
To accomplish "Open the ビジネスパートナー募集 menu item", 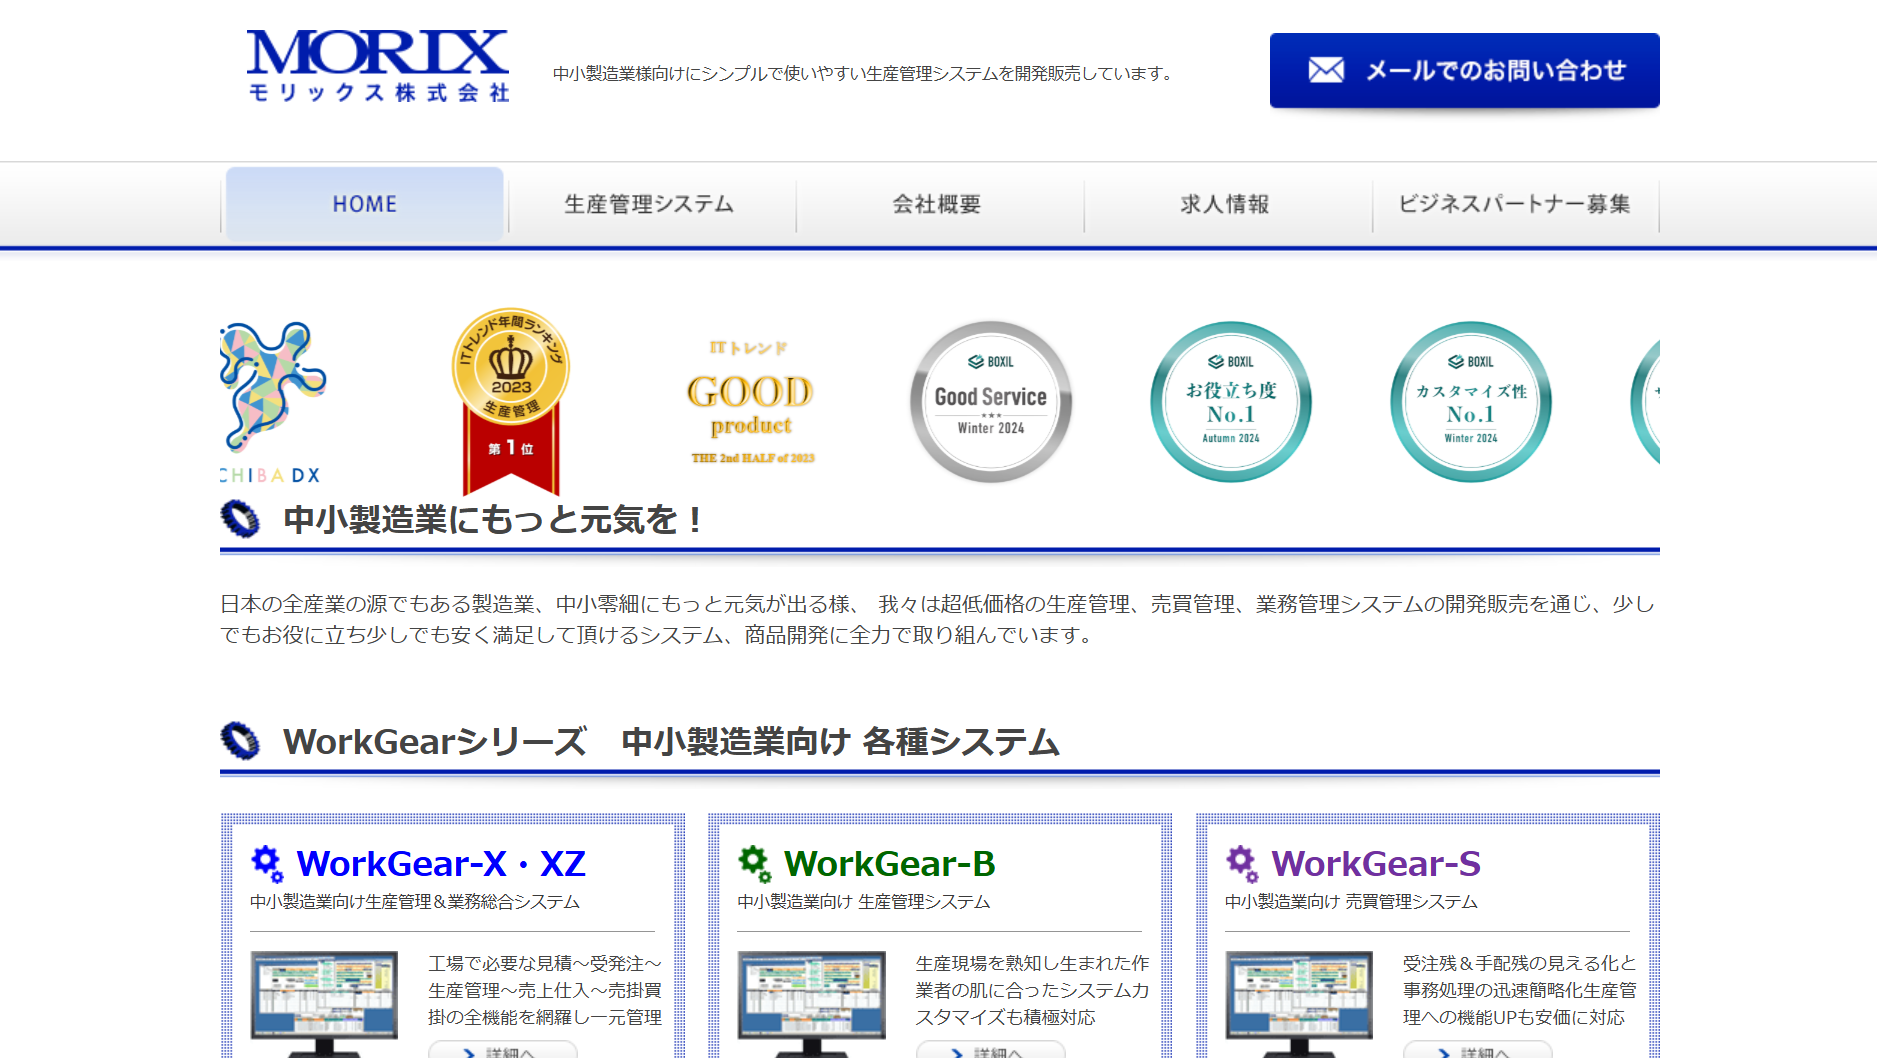I will [x=1514, y=204].
